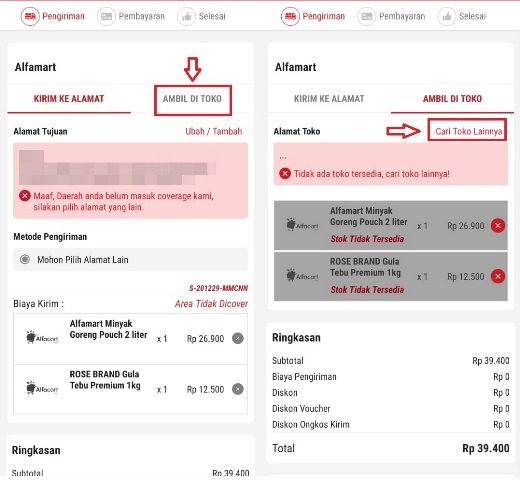Viewport: 520px width, 480px height.
Task: Remove out-of-stock Minyak Goreng item with red X
Action: pyautogui.click(x=498, y=226)
